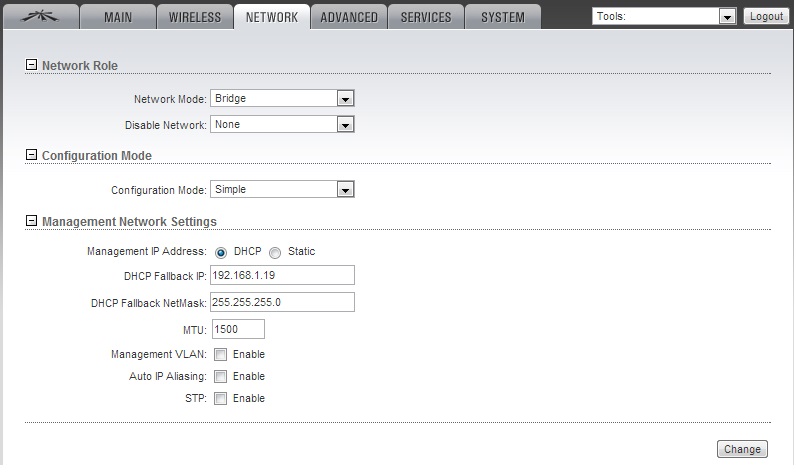Viewport: 796px width, 472px height.
Task: Enable the Auto IP Aliasing checkbox
Action: (220, 376)
